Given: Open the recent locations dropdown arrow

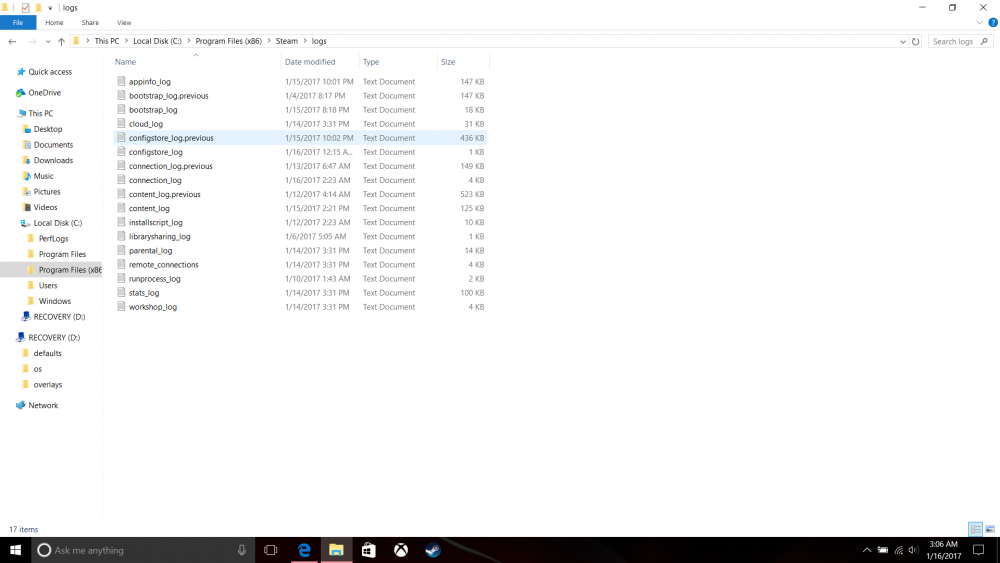Looking at the screenshot, I should click(x=48, y=41).
